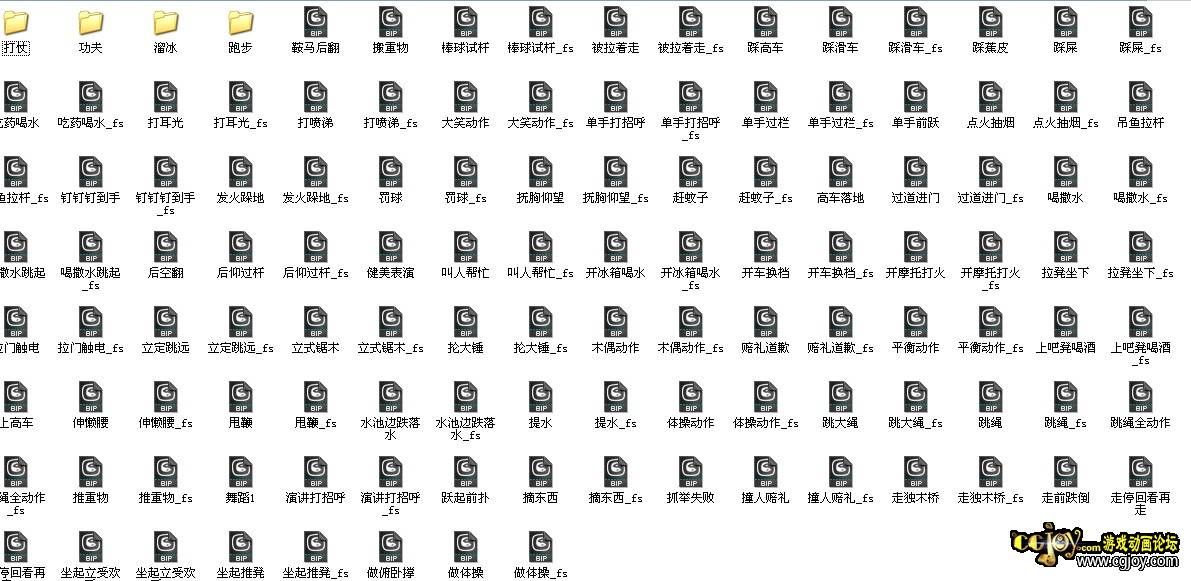This screenshot has height=581, width=1191.
Task: Open the 溜冰 folder icon
Action: pos(166,24)
